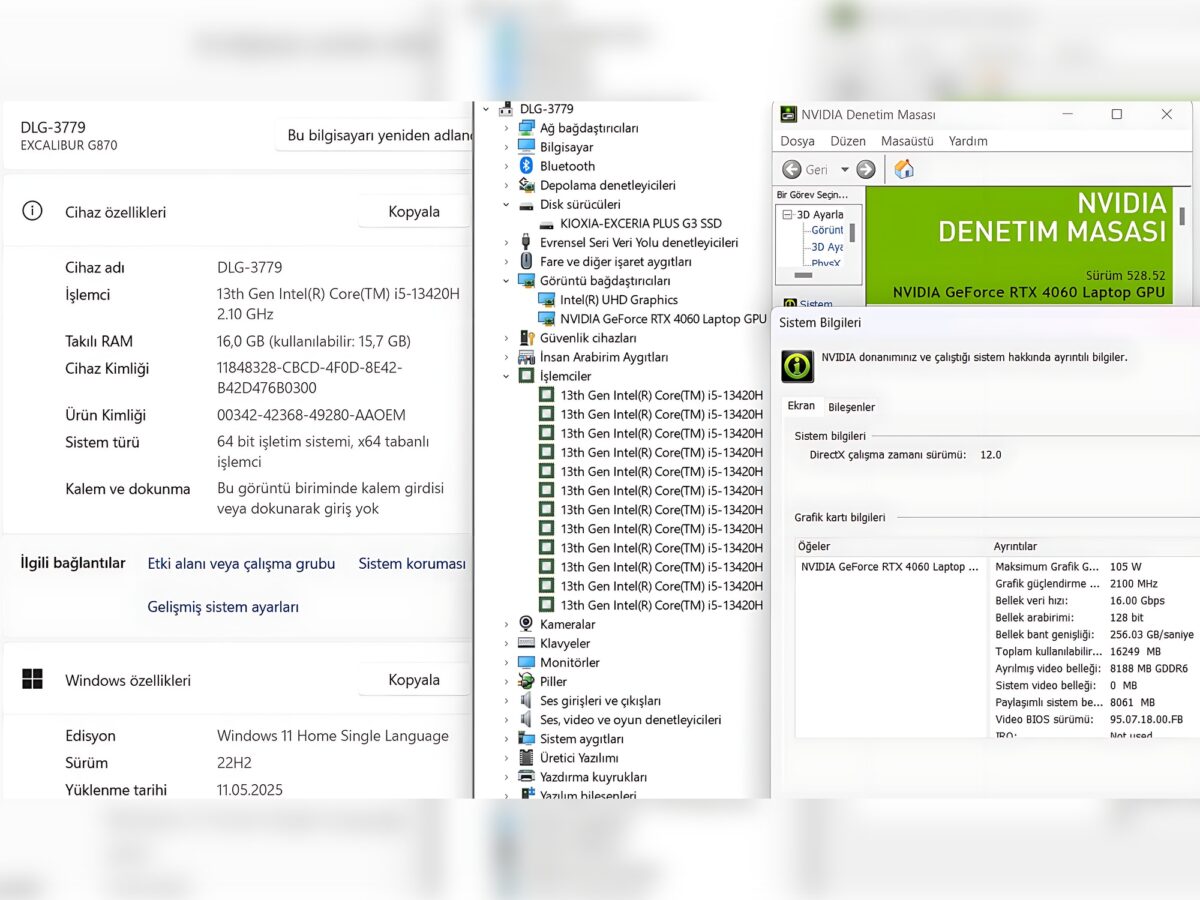Click the 00342-42368-49280-AAOEM product ID
Image resolution: width=1200 pixels, height=900 pixels.
coord(311,415)
